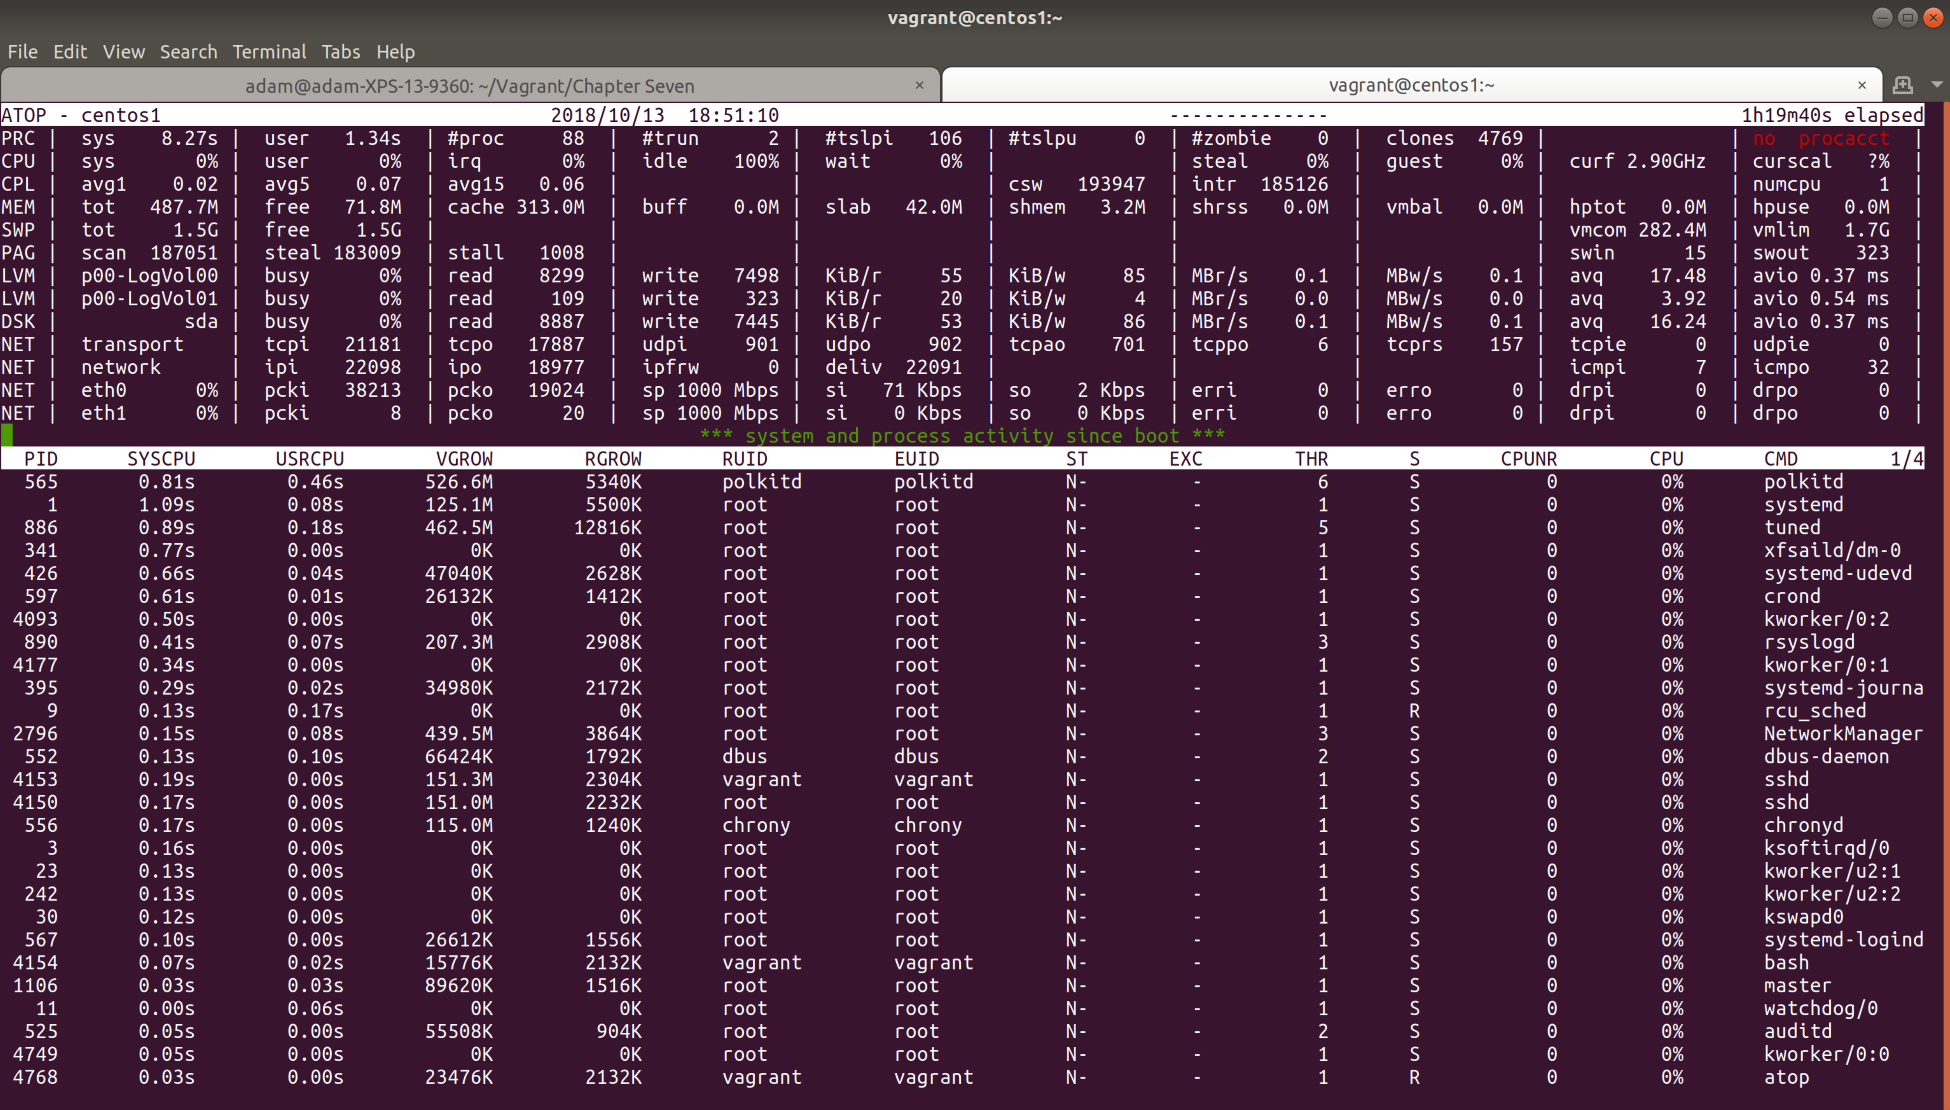Select the vagrant@centos1:~ tab
Screen dimensions: 1950x1110
click(x=1410, y=85)
